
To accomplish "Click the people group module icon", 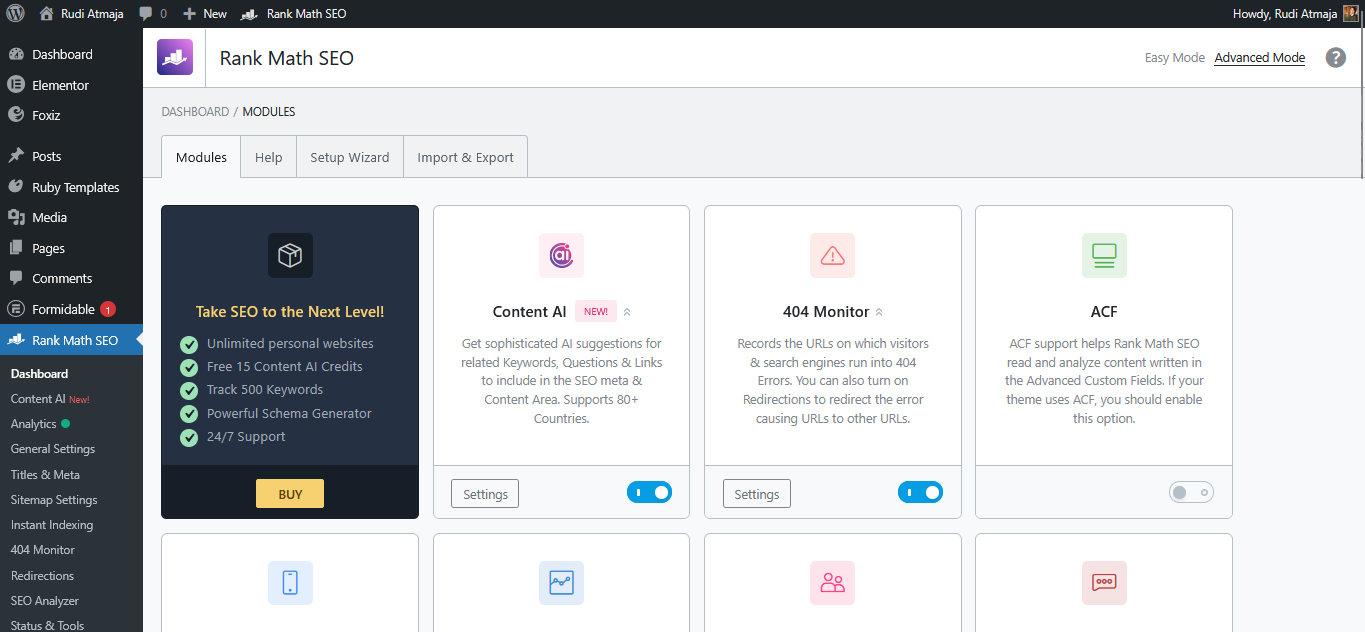I will pos(832,583).
